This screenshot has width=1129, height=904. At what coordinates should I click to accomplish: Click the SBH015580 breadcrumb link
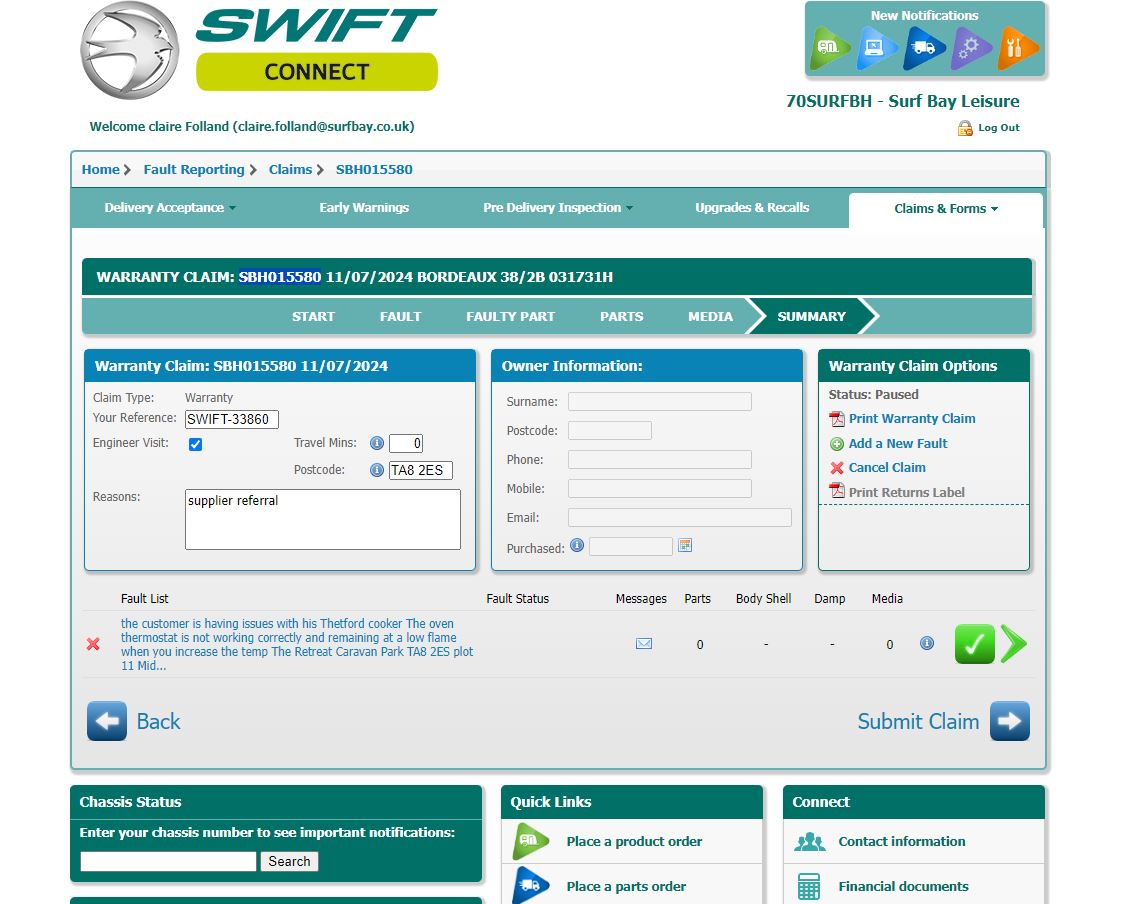[x=374, y=170]
